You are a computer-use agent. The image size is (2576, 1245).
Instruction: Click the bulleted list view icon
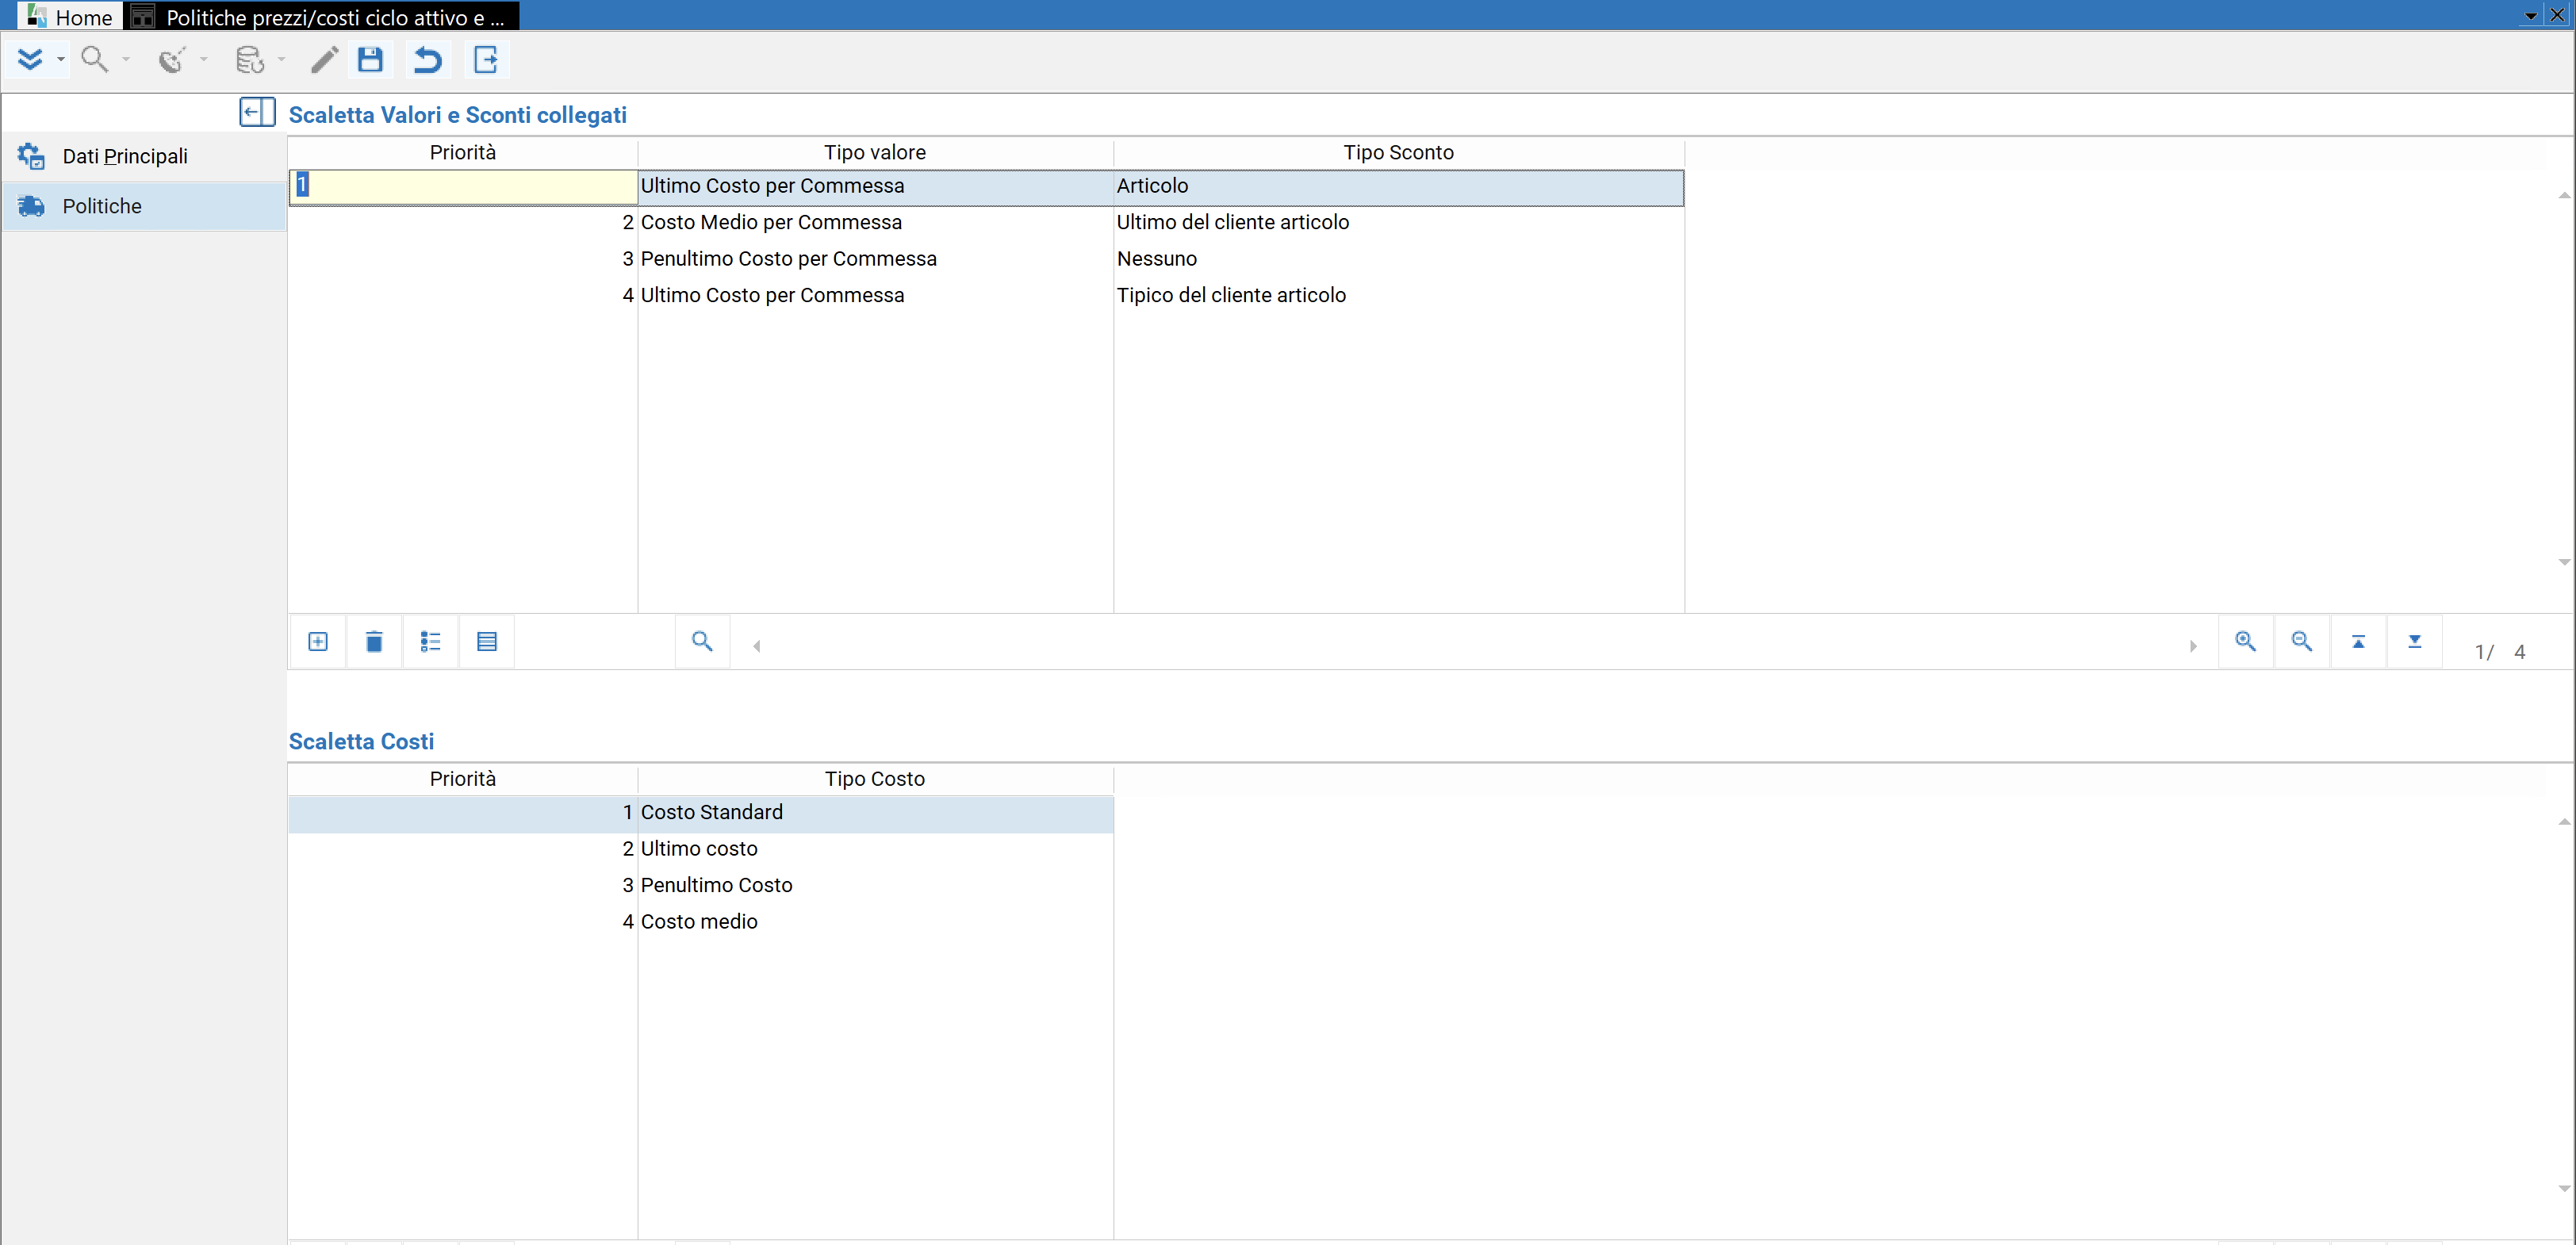[x=430, y=642]
